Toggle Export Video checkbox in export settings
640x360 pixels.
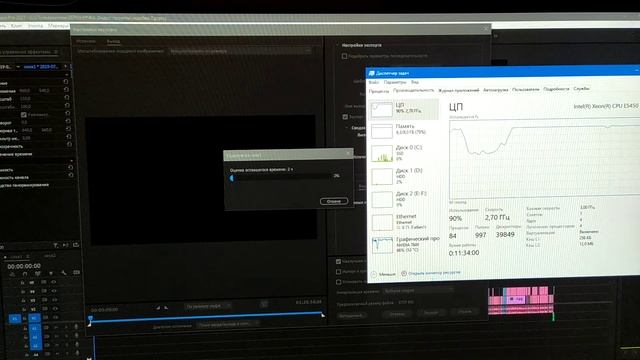pyautogui.click(x=345, y=117)
